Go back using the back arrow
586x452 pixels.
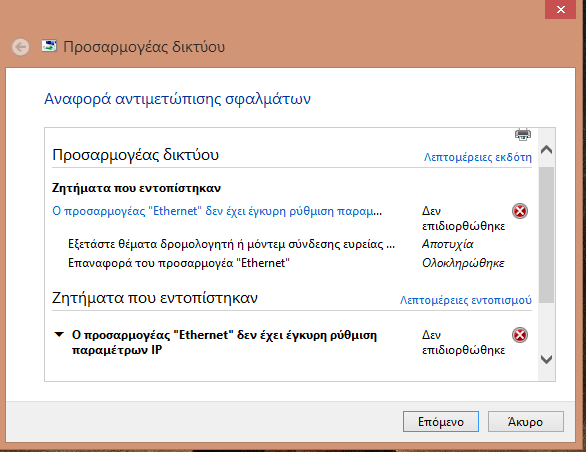pyautogui.click(x=21, y=47)
